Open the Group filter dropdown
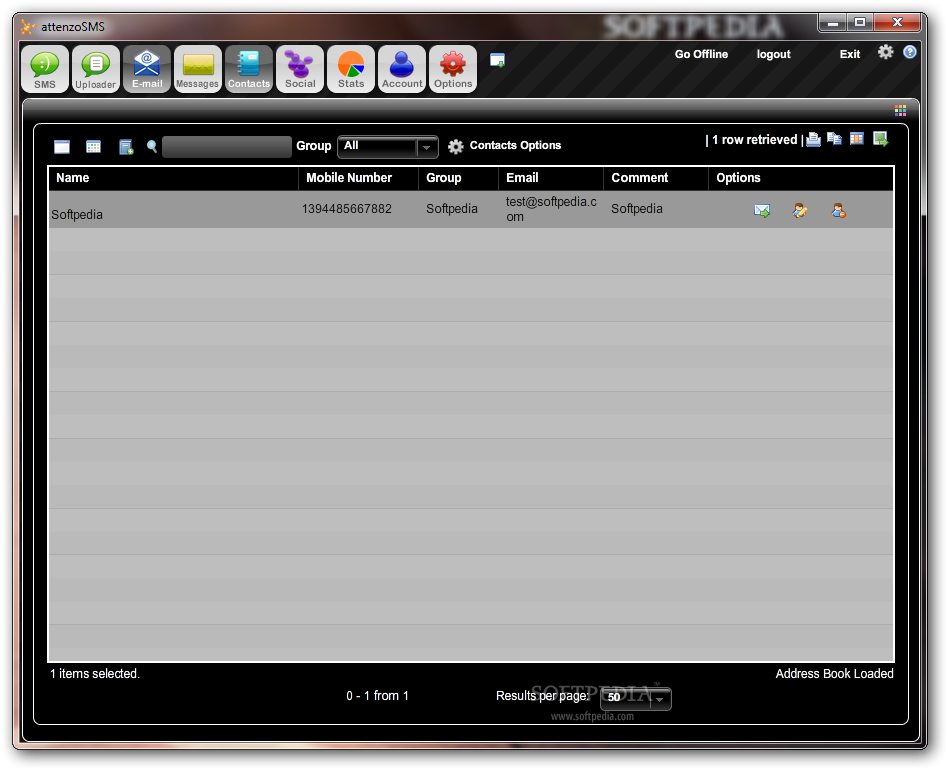Image resolution: width=948 pixels, height=770 pixels. point(388,146)
